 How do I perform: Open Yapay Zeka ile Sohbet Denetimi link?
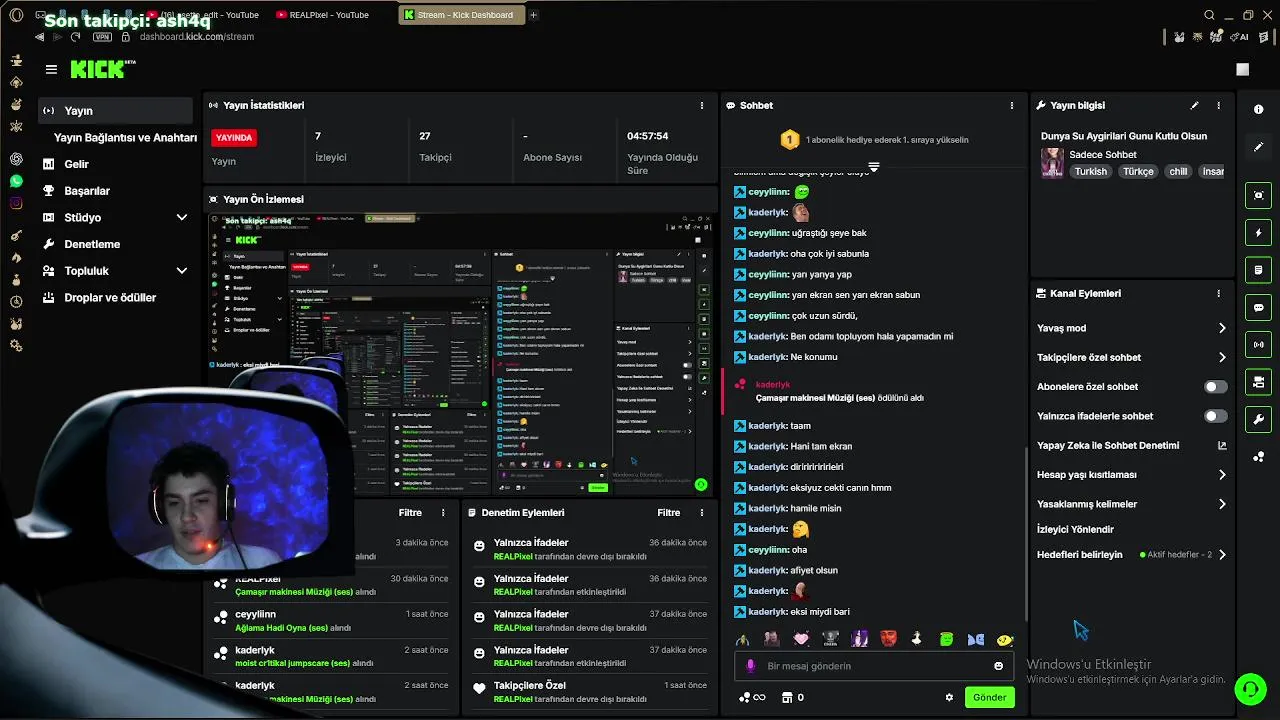1132,446
